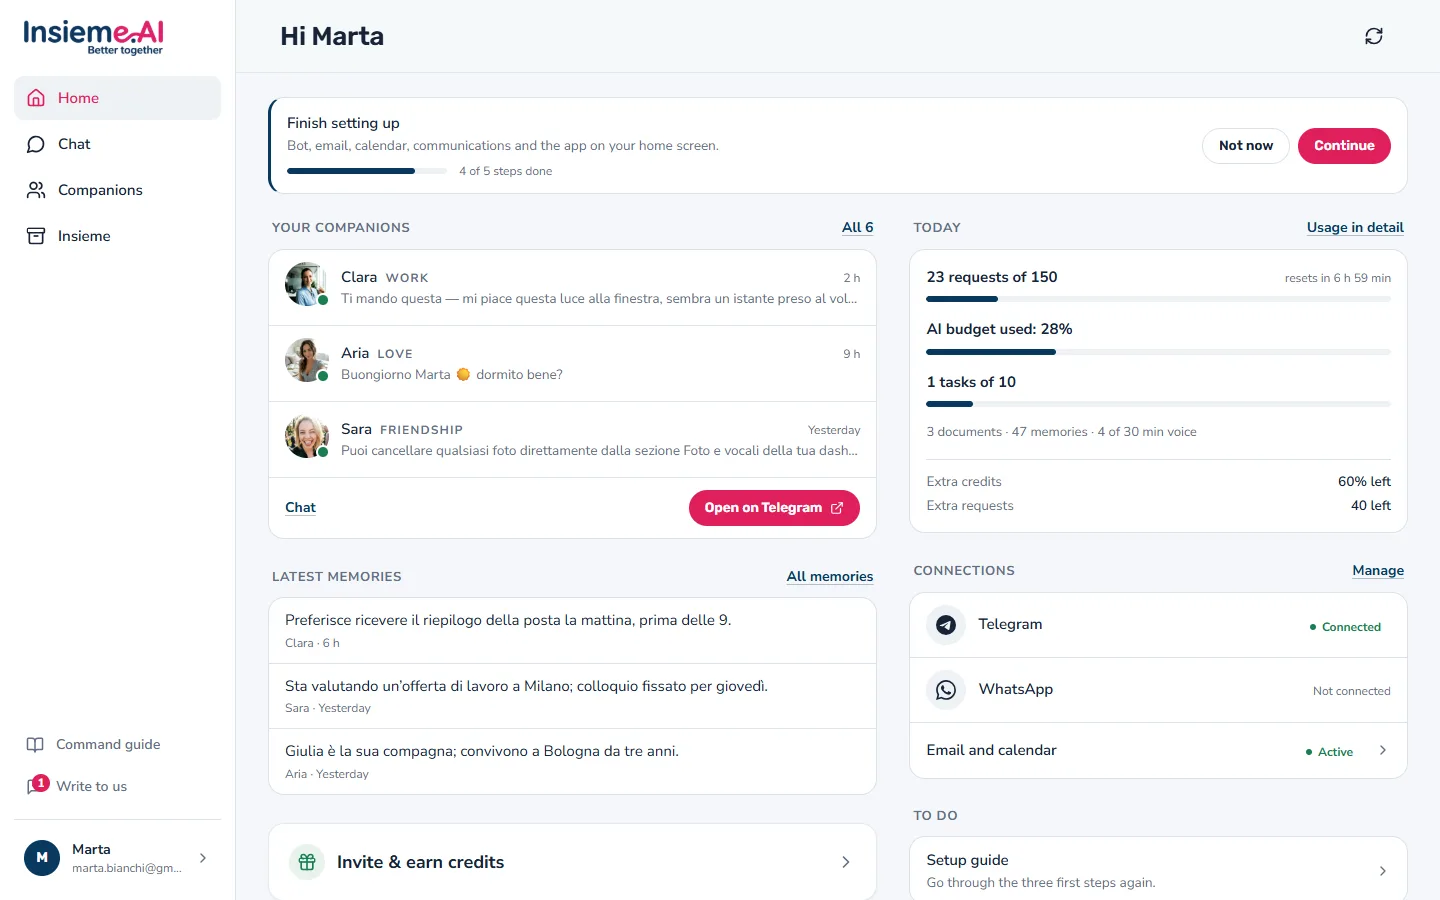Open the memory about posta la mattina
Screen dimensions: 1440x900
(572, 631)
